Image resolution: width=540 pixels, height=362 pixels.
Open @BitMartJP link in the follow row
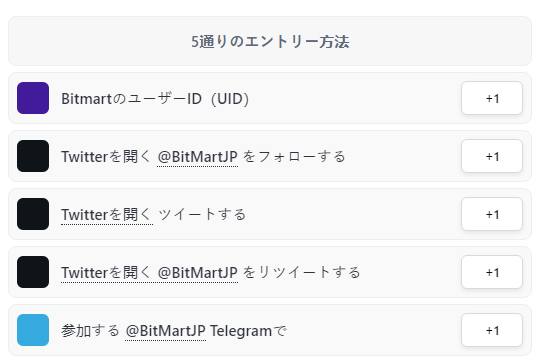point(197,157)
